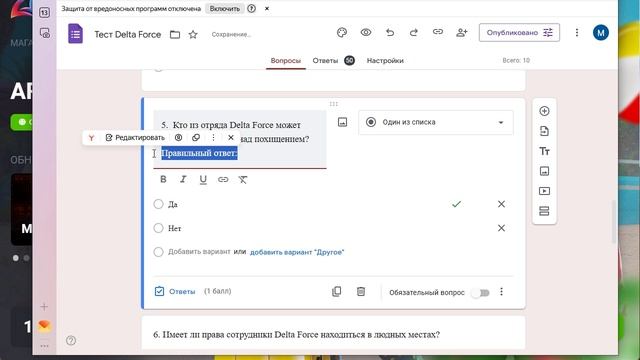Image resolution: width=640 pixels, height=360 pixels.
Task: Click Включить to enable protection
Action: pos(224,9)
